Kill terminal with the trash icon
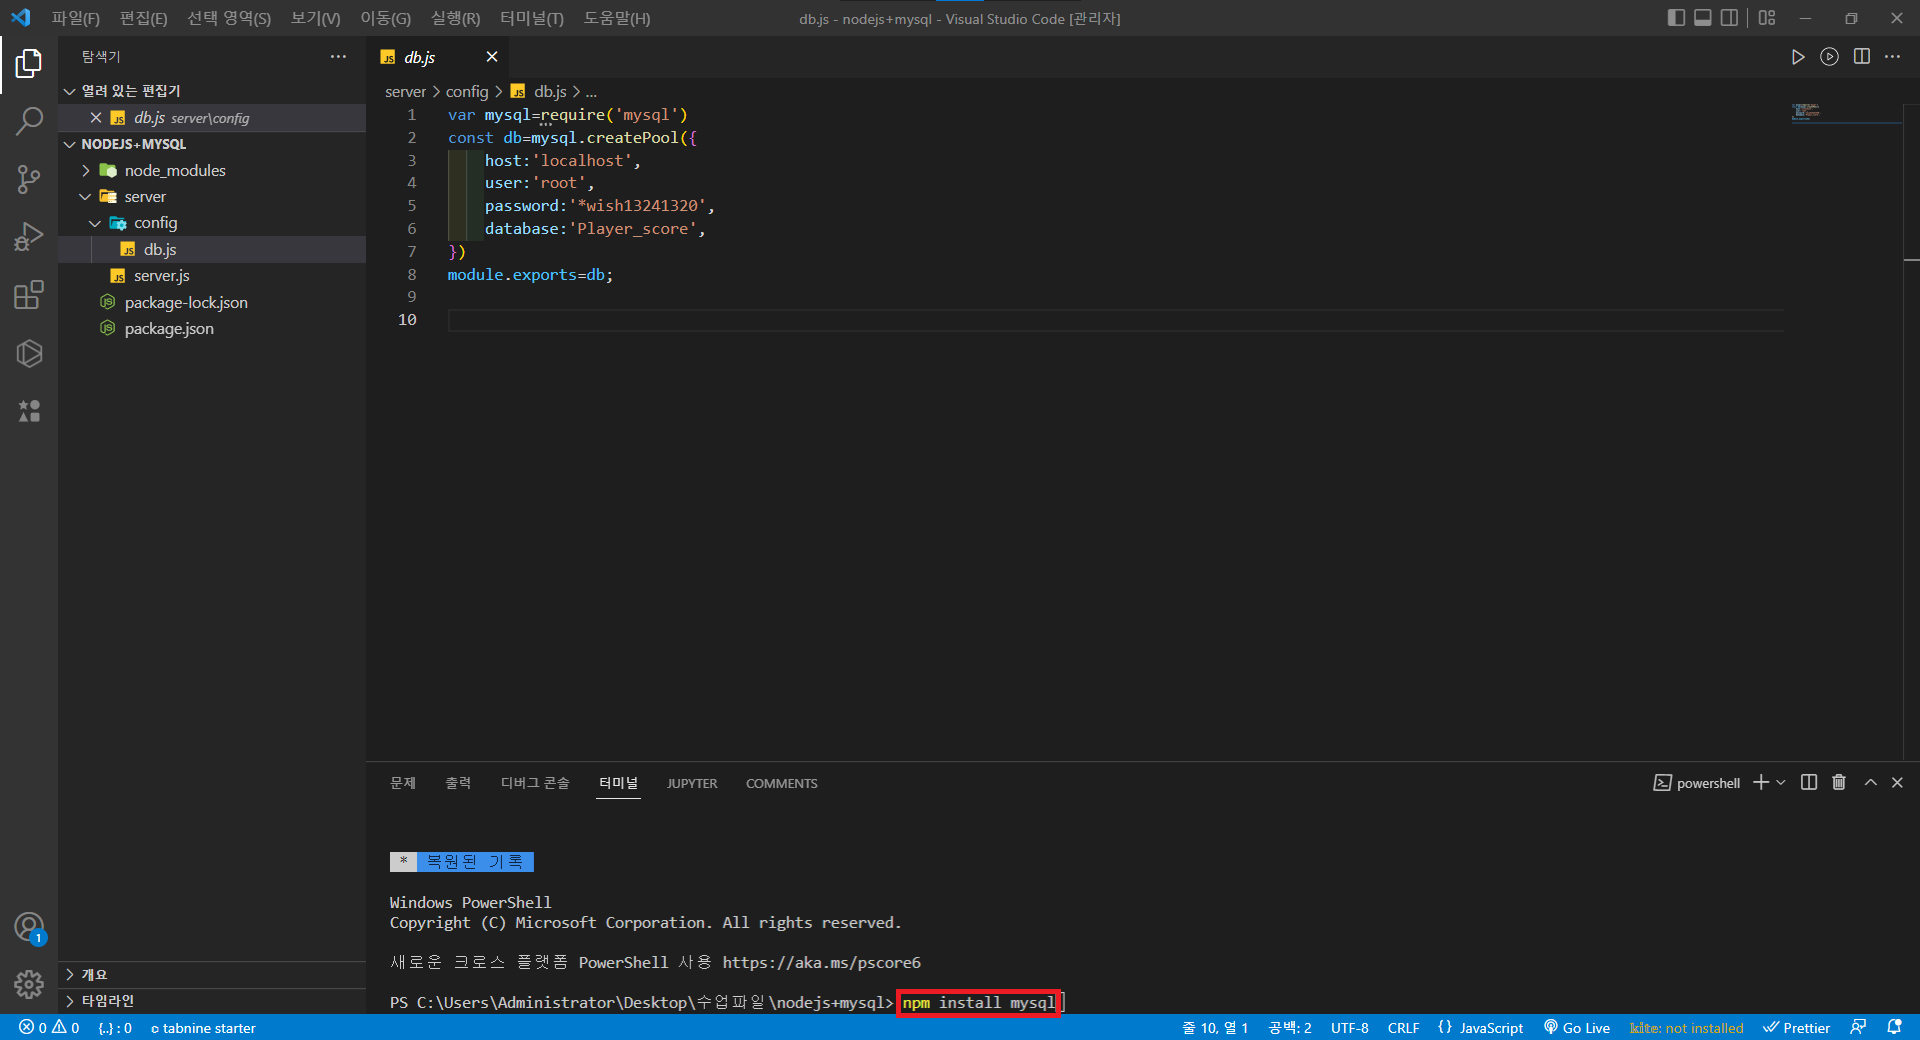 pos(1838,783)
